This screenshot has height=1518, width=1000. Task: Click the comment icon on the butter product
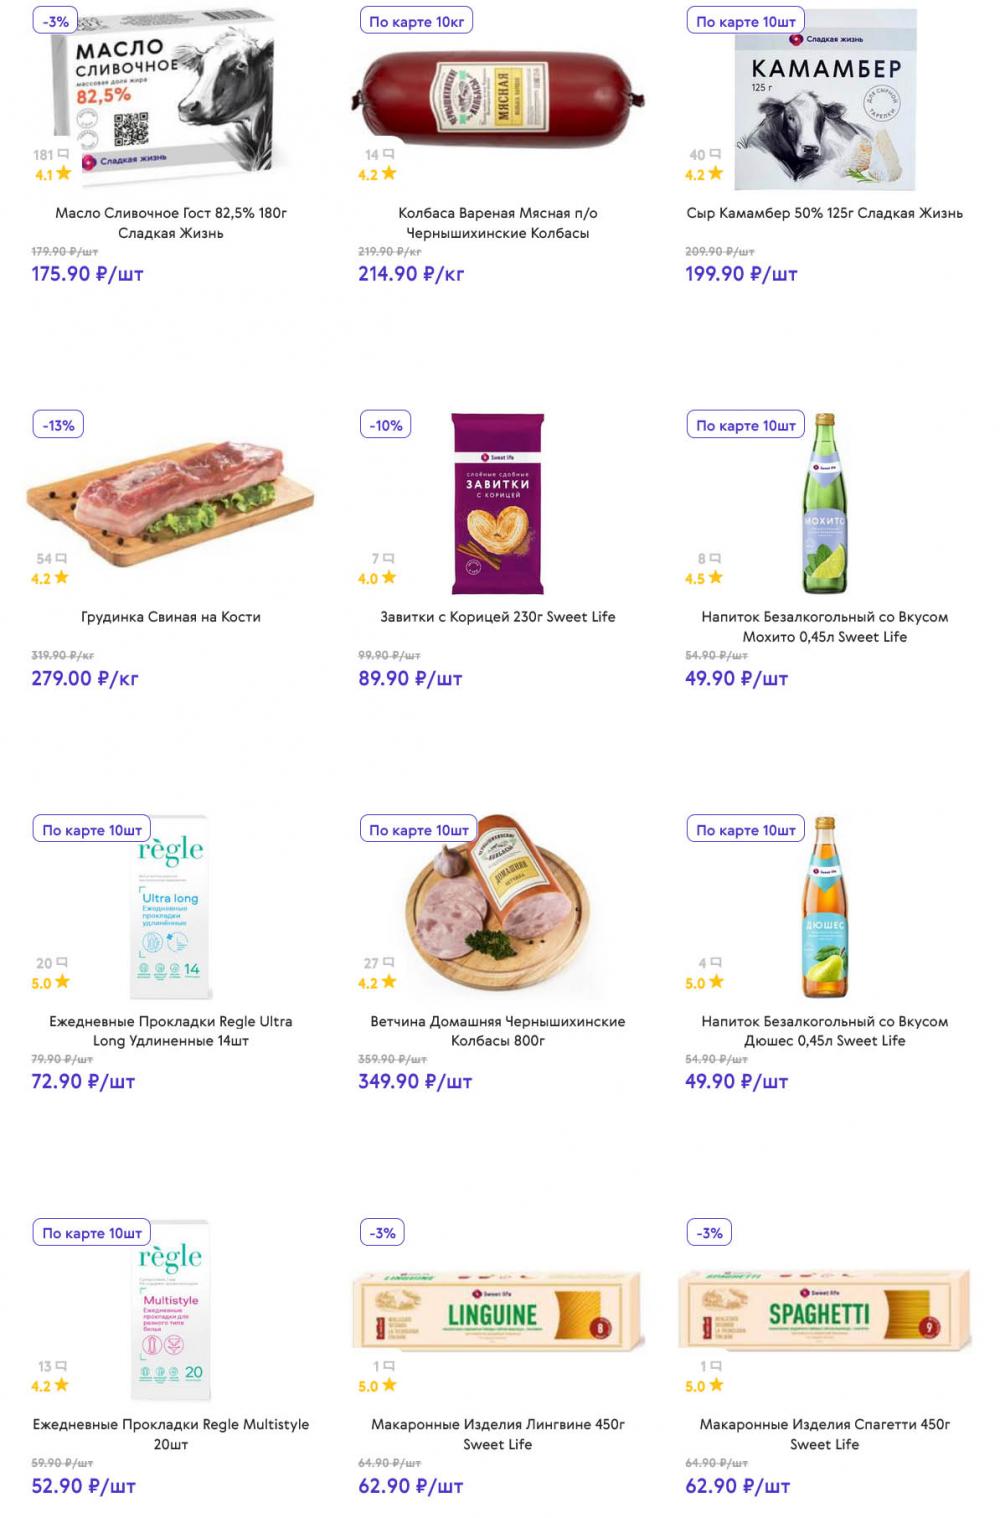tap(64, 155)
